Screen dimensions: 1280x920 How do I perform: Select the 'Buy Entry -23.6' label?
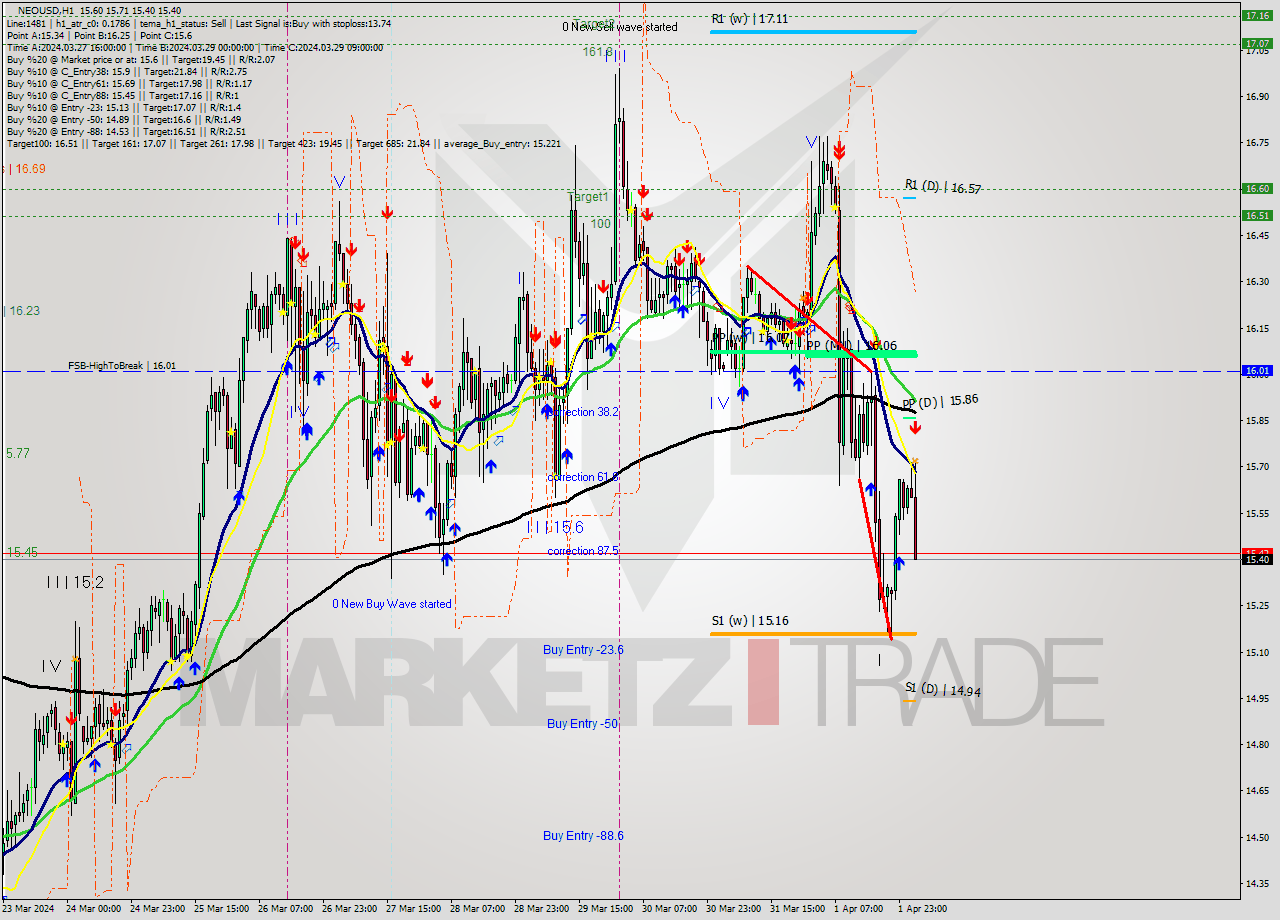(x=584, y=650)
